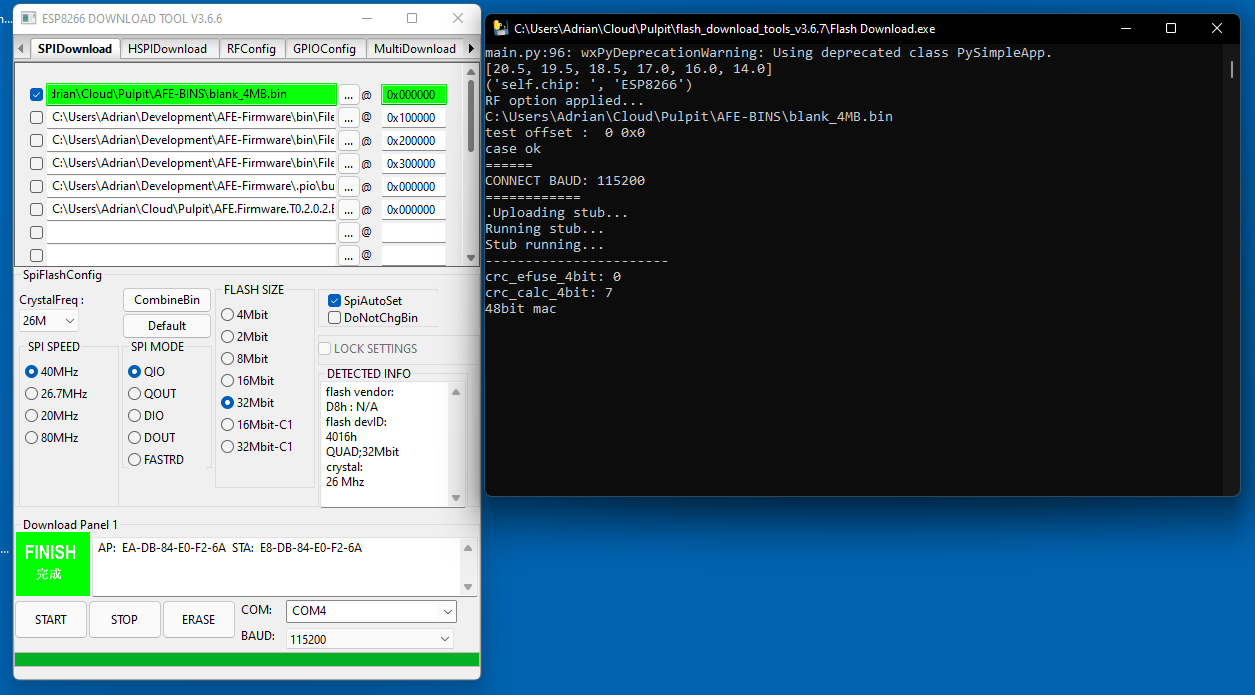Click the browse button for blank_4MB.bin row
1255x695 pixels.
pos(348,95)
